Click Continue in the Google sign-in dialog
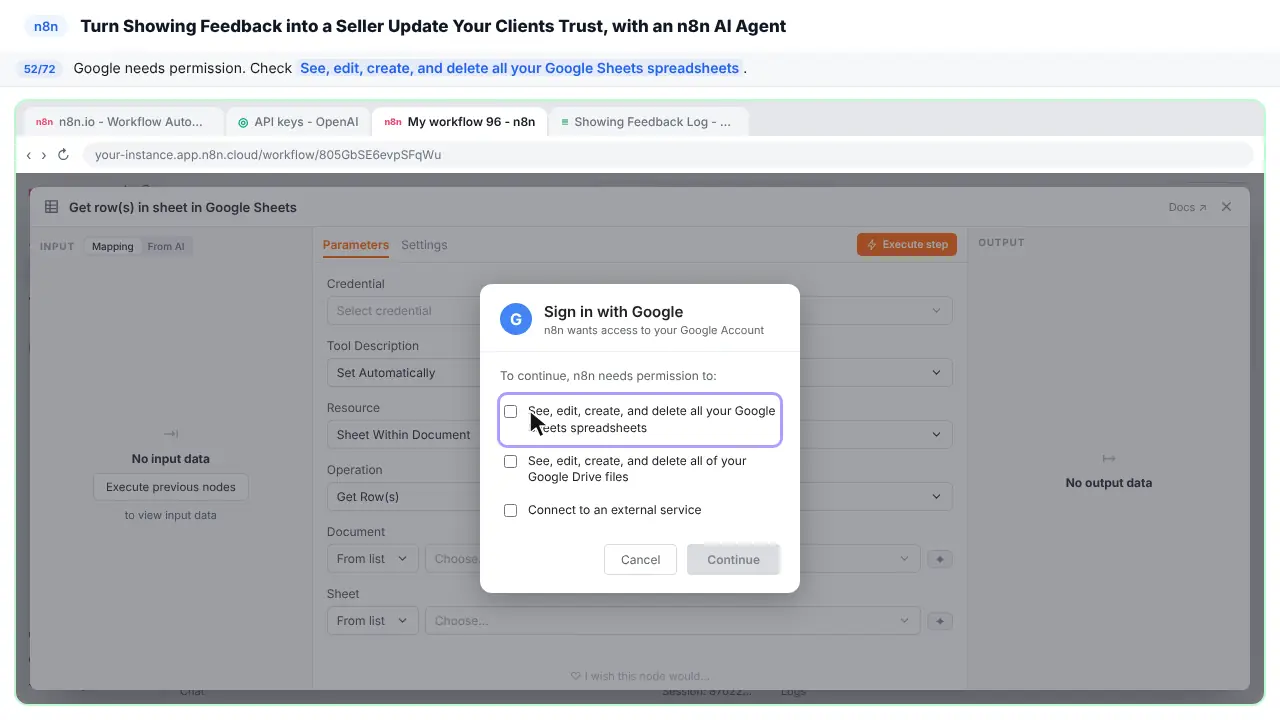Image resolution: width=1280 pixels, height=720 pixels. (733, 559)
